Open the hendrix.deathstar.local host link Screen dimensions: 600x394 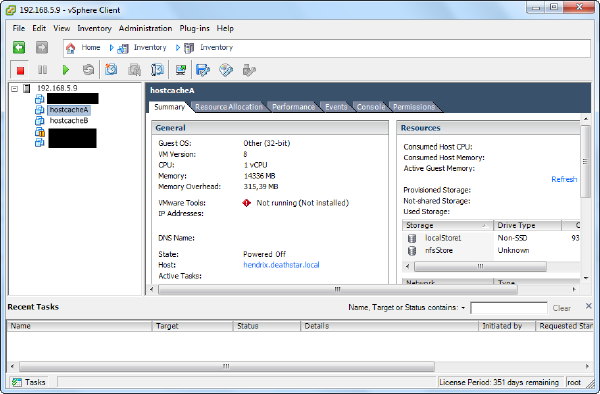tap(281, 265)
